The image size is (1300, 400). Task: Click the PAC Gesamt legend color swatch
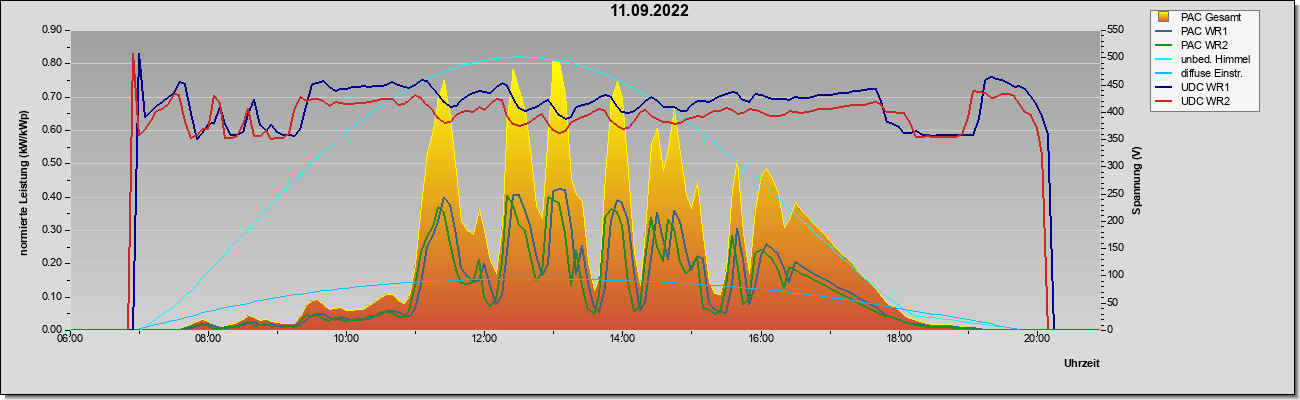(1164, 17)
